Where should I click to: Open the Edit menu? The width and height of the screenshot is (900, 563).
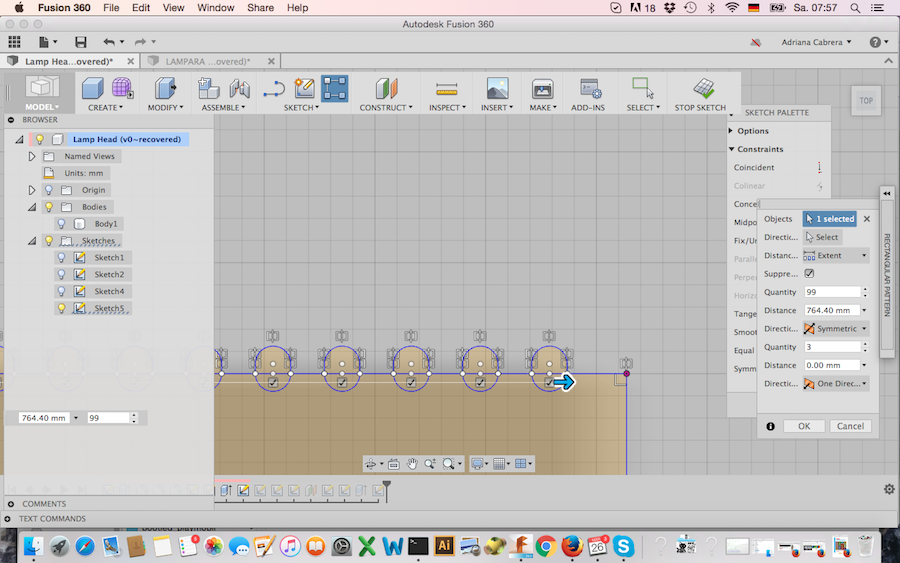[x=141, y=8]
